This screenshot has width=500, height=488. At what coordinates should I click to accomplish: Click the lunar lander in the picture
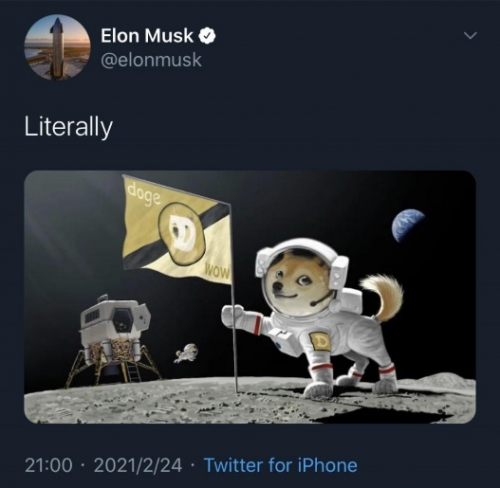[x=115, y=340]
